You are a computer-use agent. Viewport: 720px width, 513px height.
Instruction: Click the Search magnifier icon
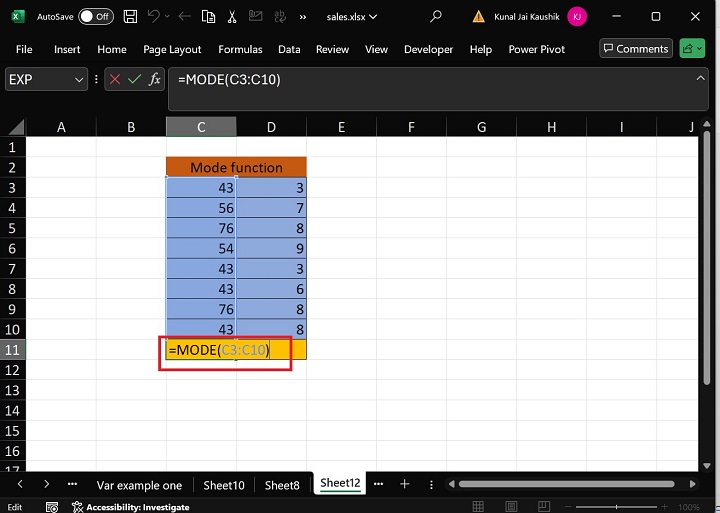pyautogui.click(x=435, y=17)
